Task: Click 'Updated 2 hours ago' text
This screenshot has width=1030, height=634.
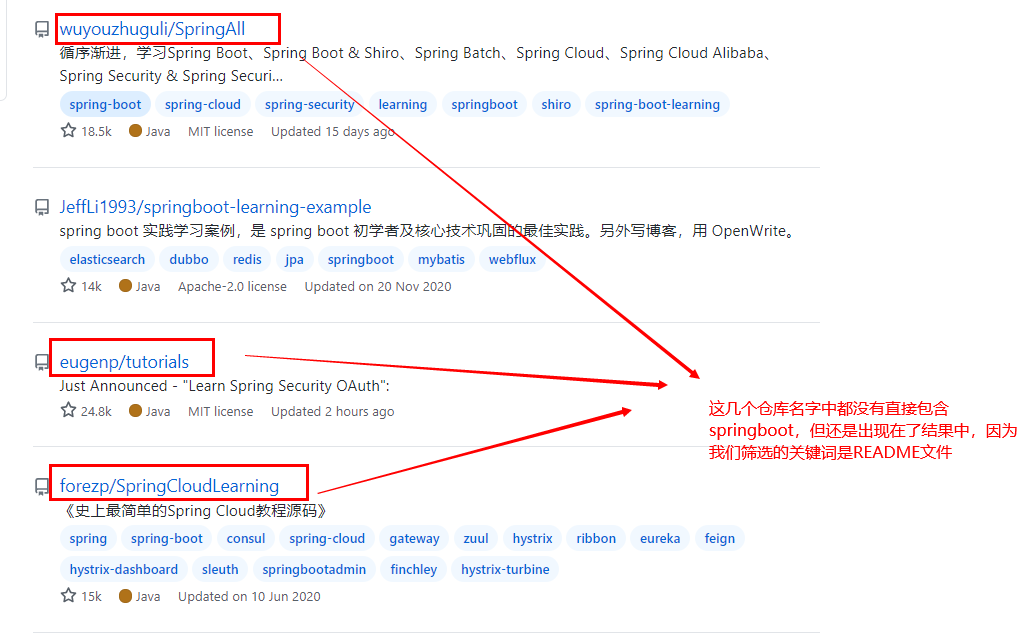Action: point(333,411)
